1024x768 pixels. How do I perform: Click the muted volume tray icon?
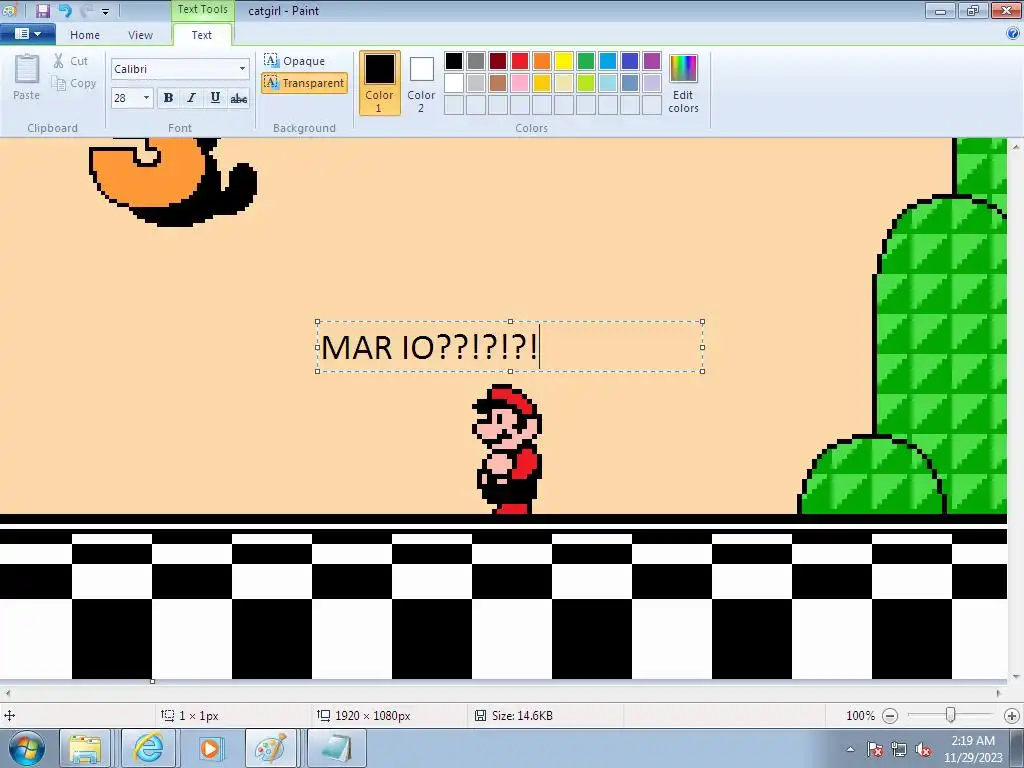click(x=923, y=749)
